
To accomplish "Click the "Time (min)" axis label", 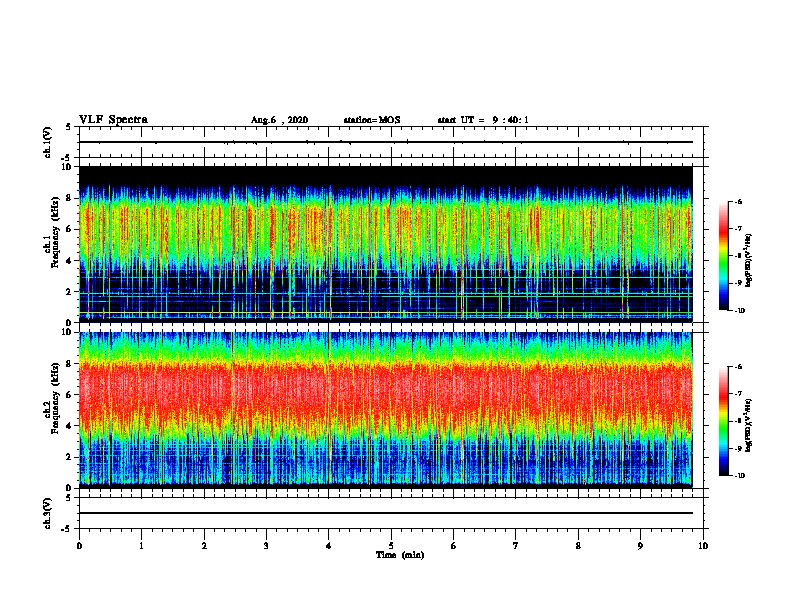I will (400, 555).
